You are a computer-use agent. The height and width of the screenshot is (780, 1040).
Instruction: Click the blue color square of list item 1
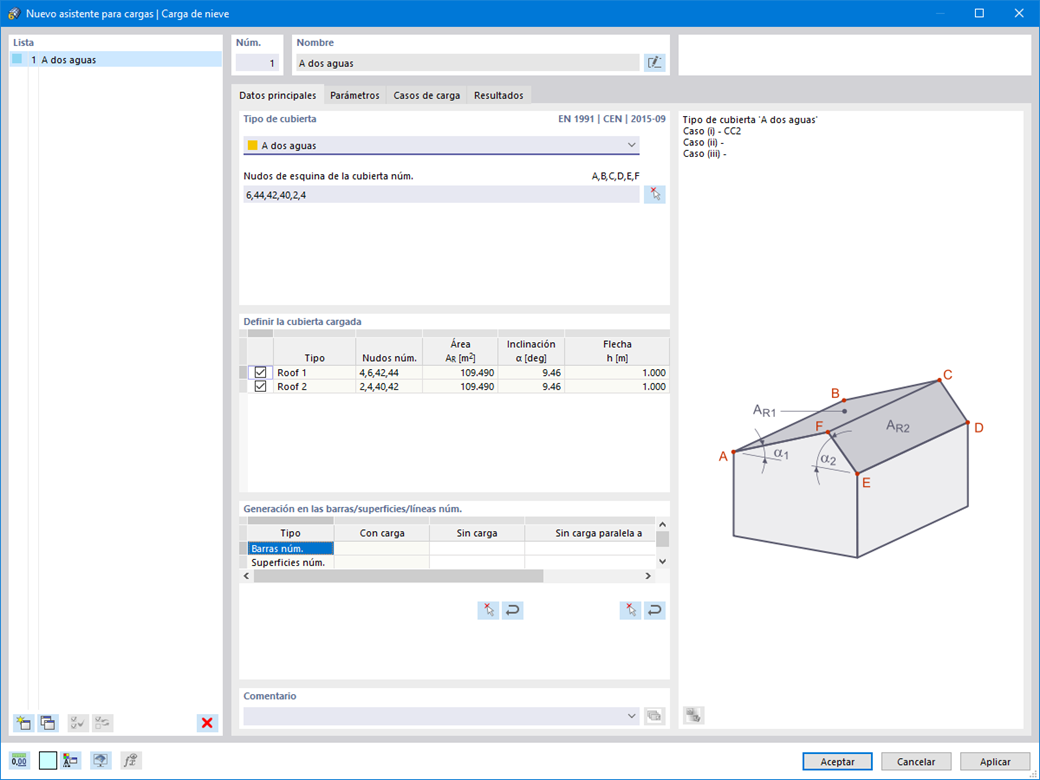click(x=17, y=59)
